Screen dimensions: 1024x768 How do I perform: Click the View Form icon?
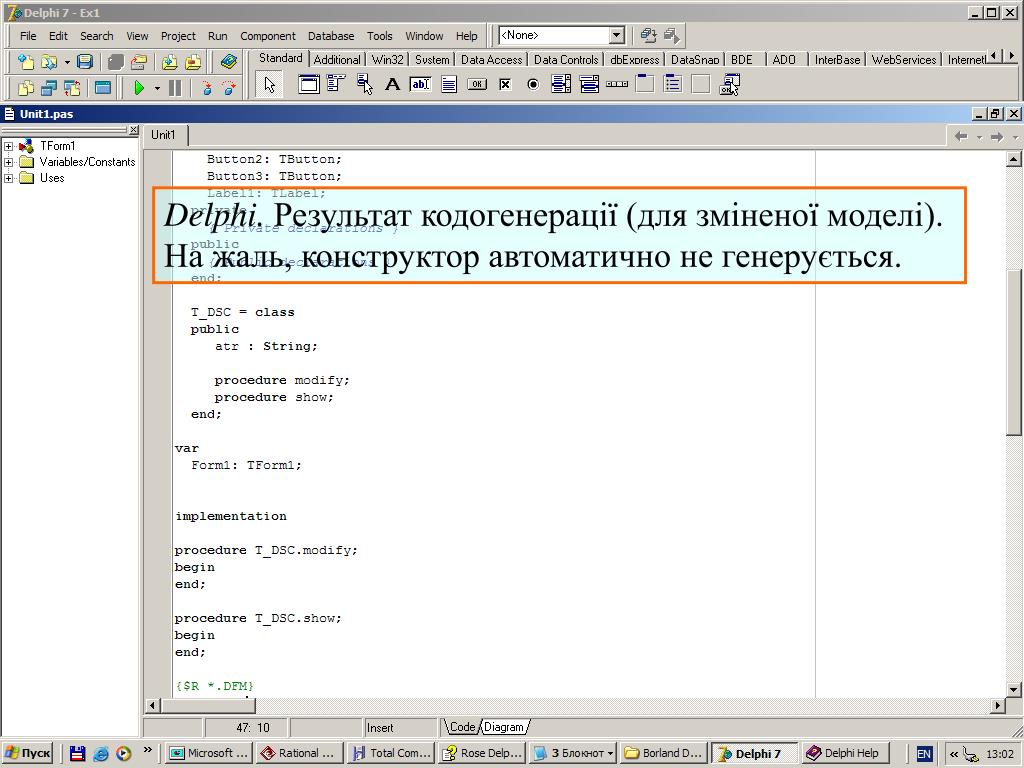tap(50, 88)
